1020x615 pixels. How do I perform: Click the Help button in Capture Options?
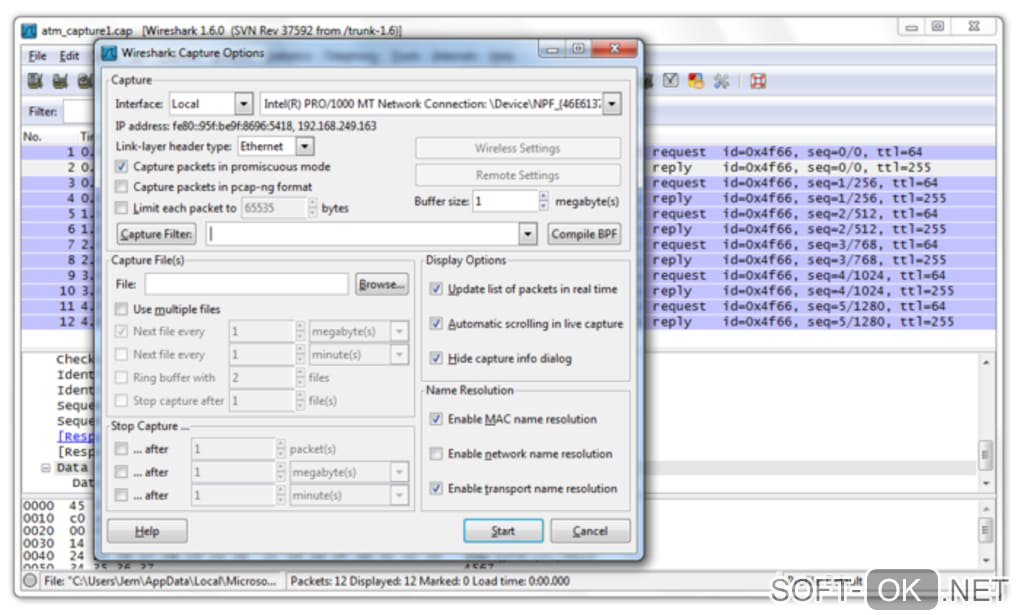point(147,531)
